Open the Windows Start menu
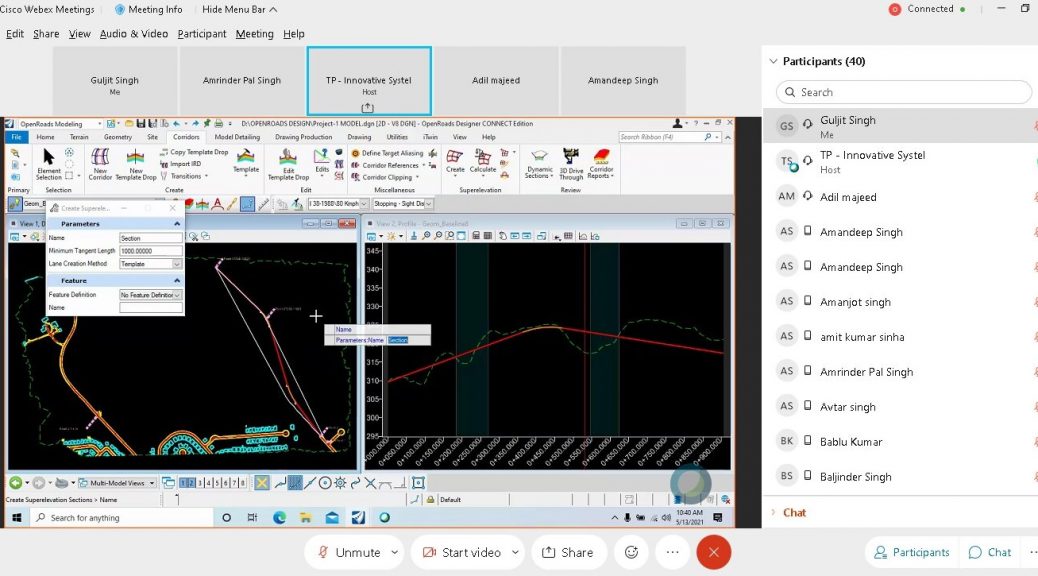Image resolution: width=1038 pixels, height=576 pixels. pos(17,517)
